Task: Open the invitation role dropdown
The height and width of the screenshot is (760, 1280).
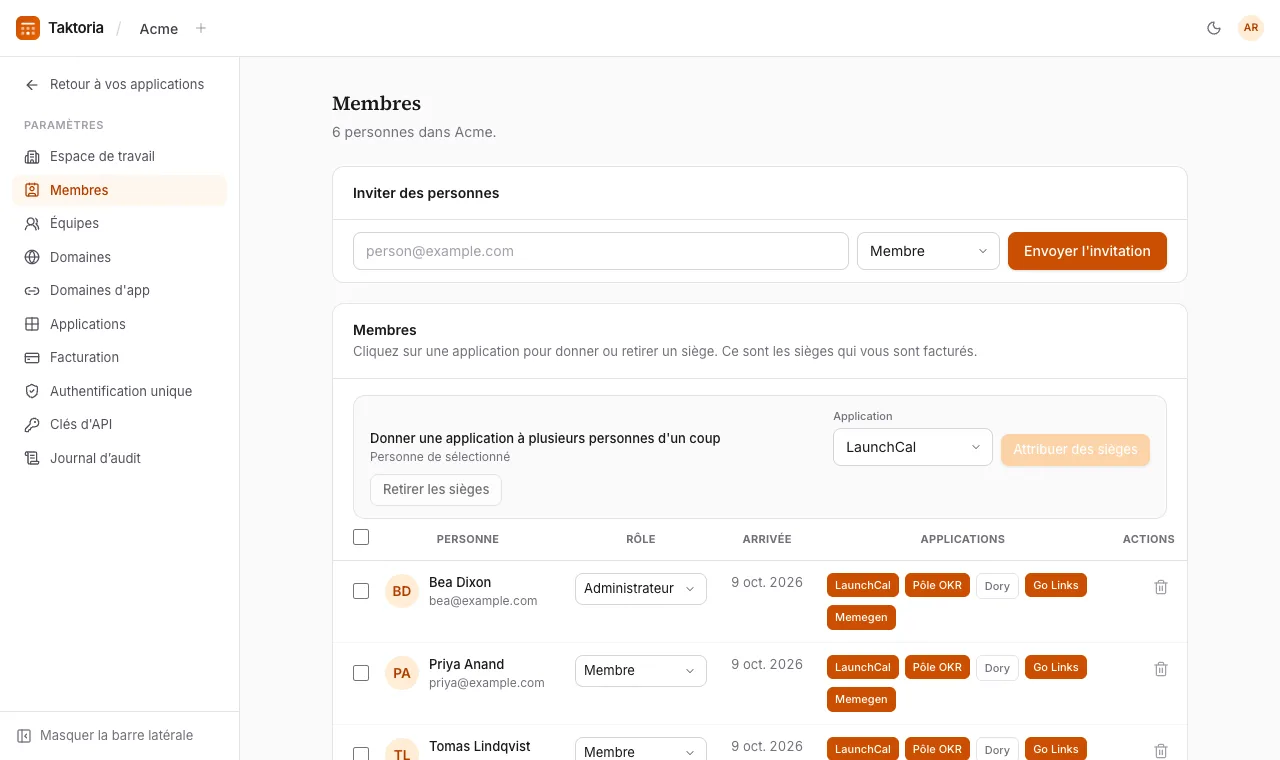Action: tap(928, 251)
